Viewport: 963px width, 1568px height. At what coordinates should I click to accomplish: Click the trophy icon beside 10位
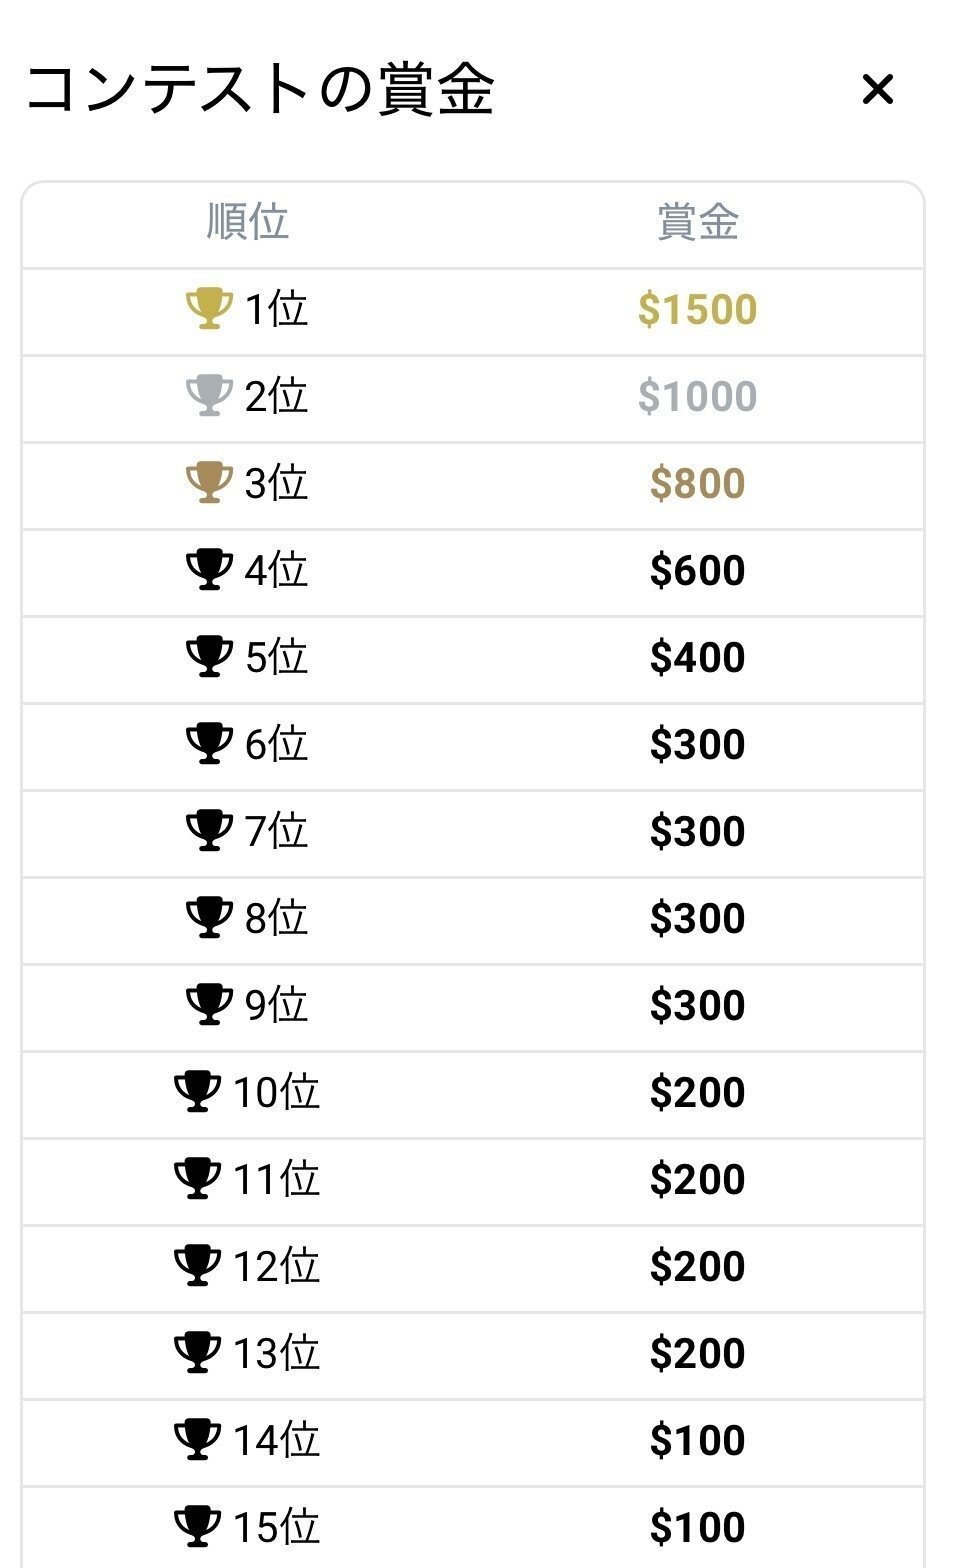tap(197, 1092)
